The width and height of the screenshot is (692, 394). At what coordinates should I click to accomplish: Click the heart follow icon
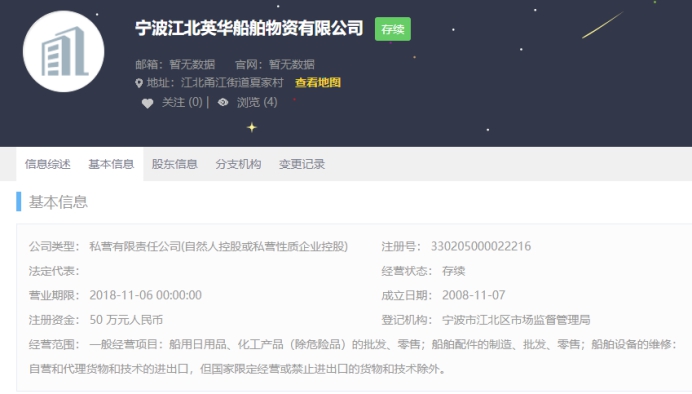147,103
